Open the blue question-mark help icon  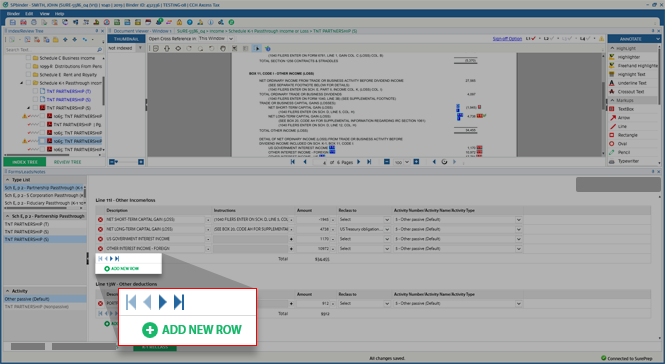[x=190, y=22]
